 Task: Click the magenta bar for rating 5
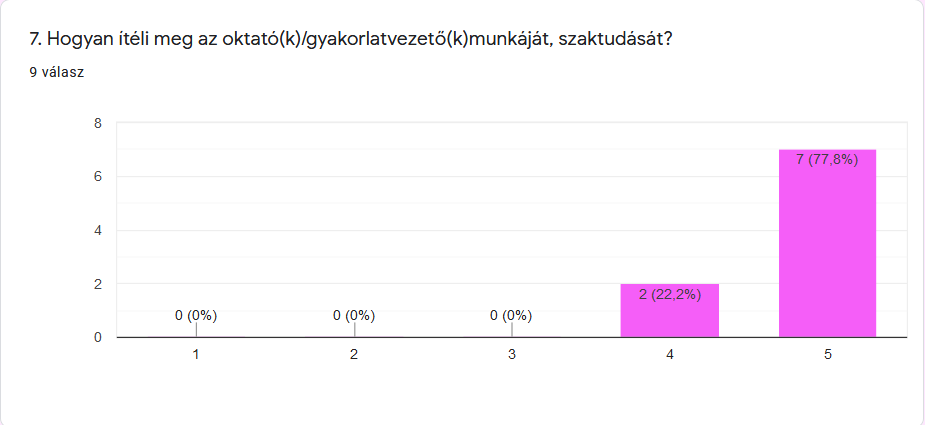[x=827, y=243]
